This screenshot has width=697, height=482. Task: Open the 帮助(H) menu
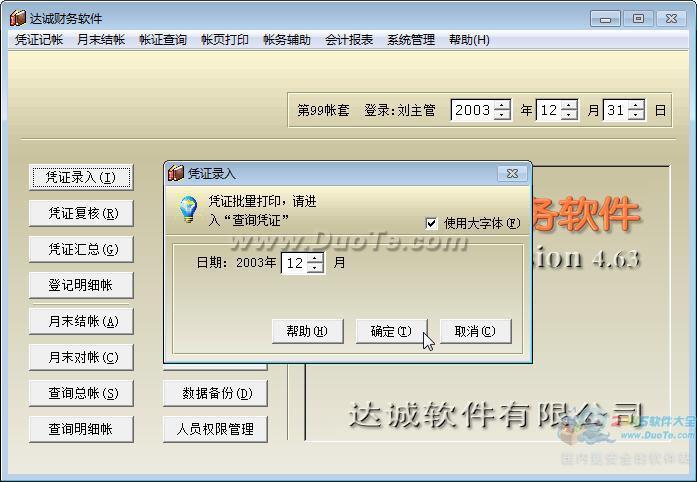[469, 40]
